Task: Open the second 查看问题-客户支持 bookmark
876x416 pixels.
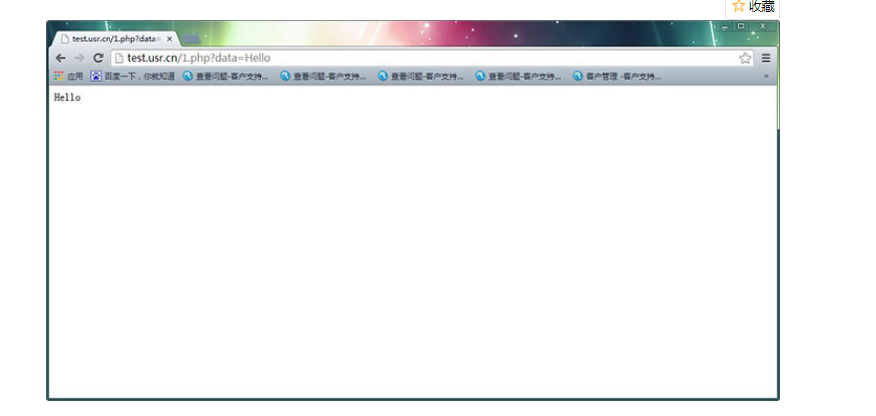Action: click(323, 76)
